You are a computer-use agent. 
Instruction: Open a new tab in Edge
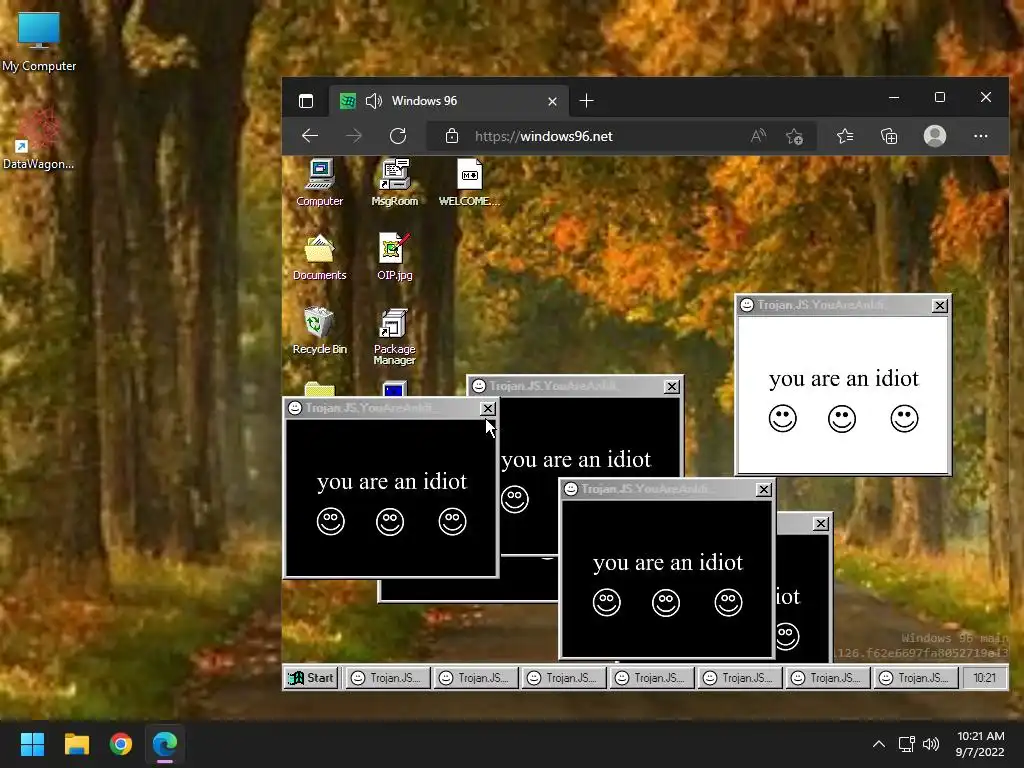[586, 101]
